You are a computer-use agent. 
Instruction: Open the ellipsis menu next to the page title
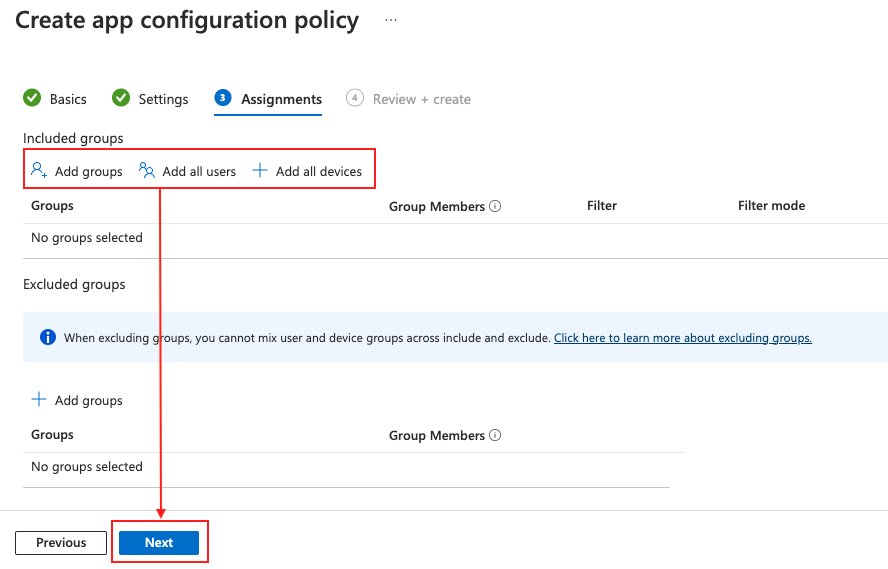(391, 20)
